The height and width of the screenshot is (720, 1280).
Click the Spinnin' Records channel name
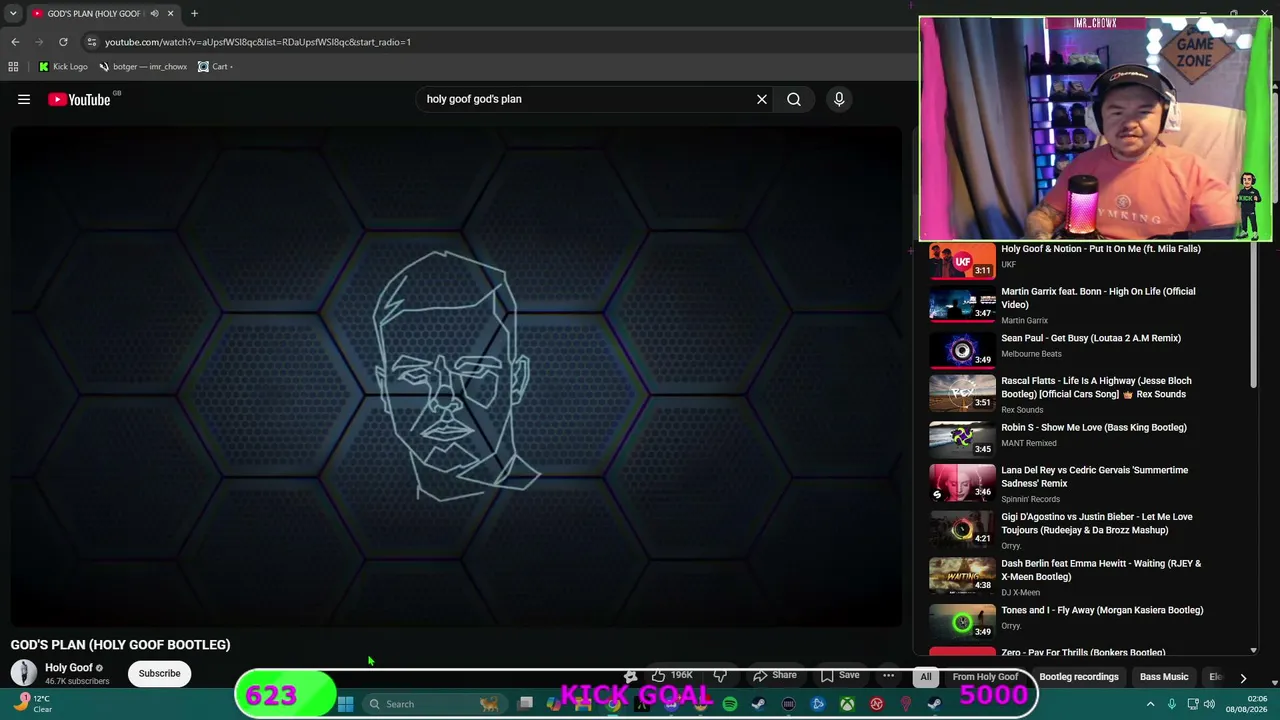[x=1030, y=499]
